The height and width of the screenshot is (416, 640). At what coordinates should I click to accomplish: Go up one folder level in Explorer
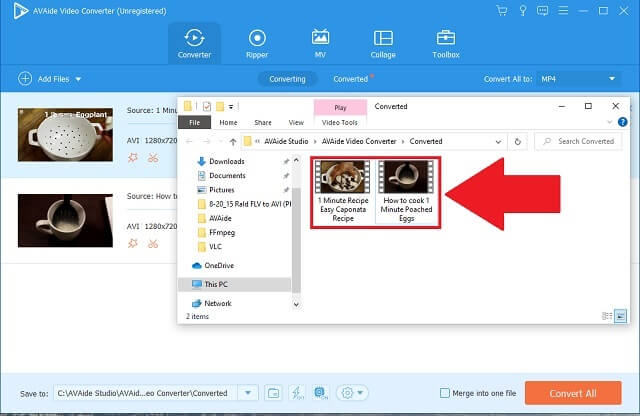tap(232, 141)
